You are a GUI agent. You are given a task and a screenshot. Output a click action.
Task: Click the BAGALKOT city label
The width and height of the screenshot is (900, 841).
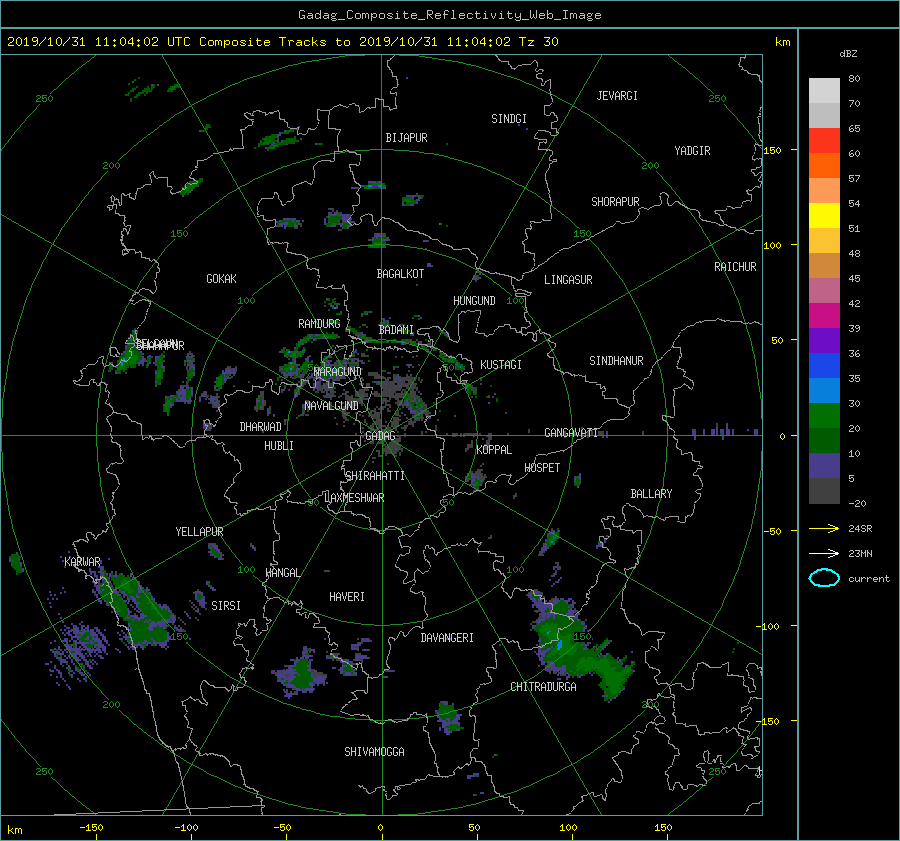tap(400, 274)
